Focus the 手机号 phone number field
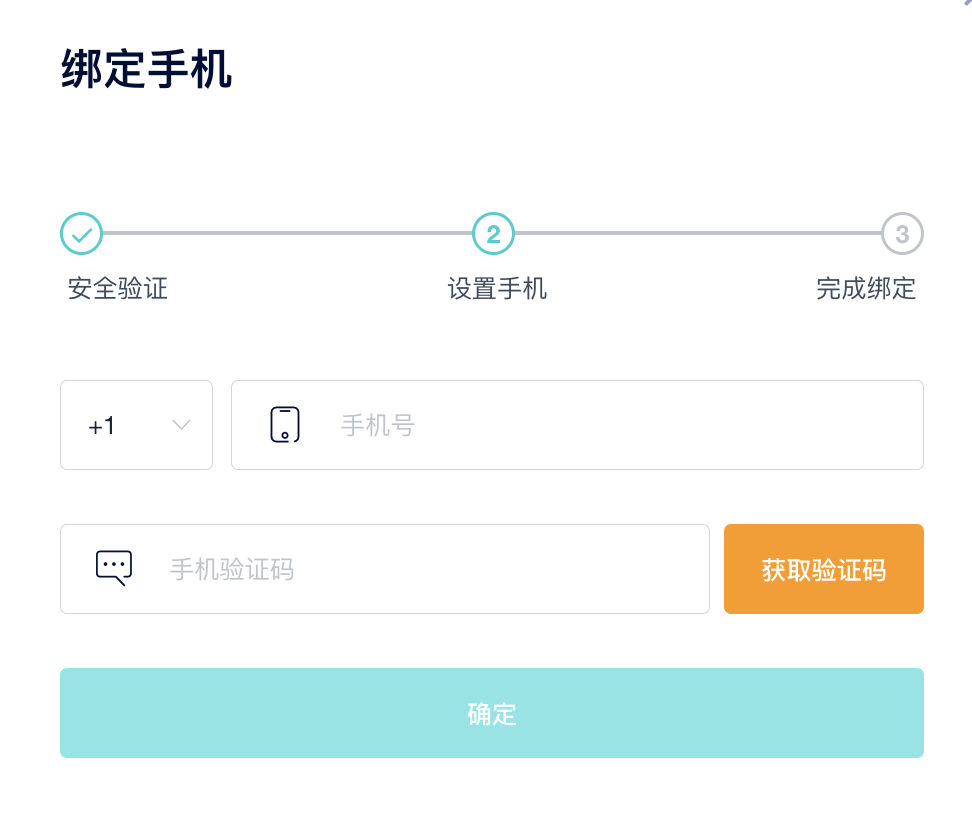The height and width of the screenshot is (836, 972). point(577,425)
